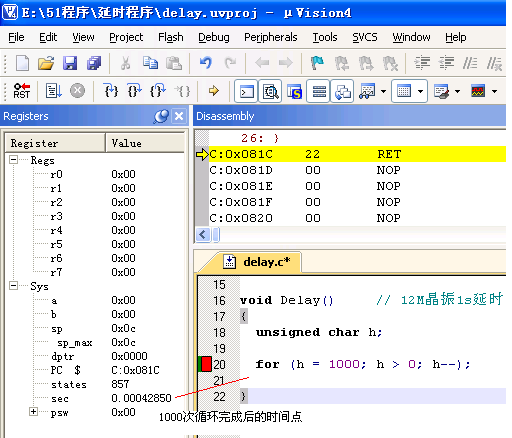Redo with the grayed arrow icon
This screenshot has width=512, height=438.
coord(230,63)
